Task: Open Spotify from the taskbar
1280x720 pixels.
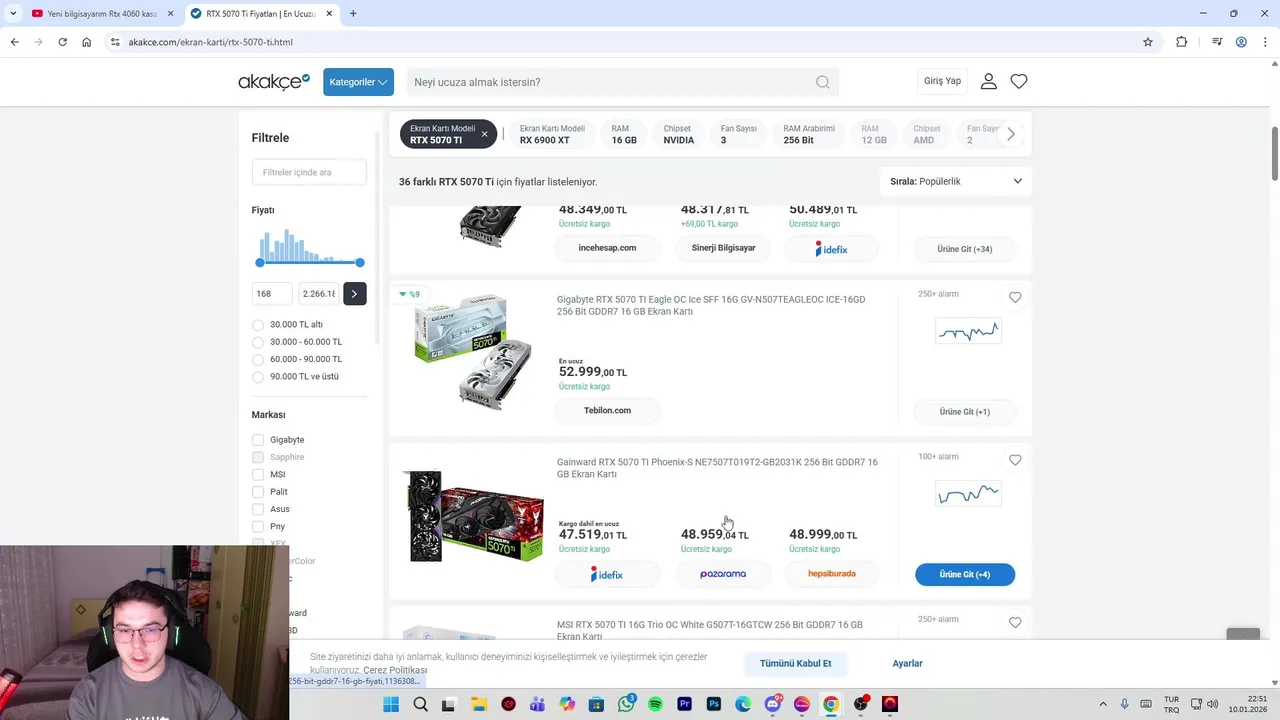Action: tap(655, 704)
